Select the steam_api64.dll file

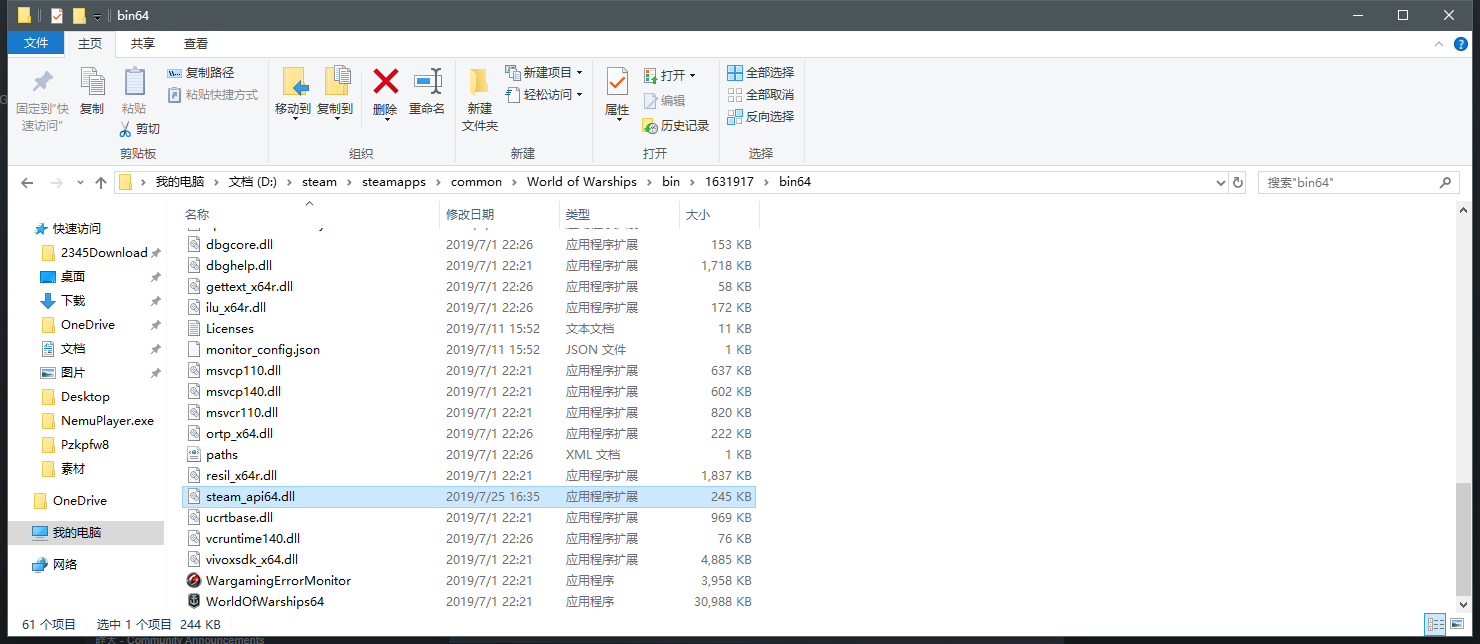[x=469, y=497]
